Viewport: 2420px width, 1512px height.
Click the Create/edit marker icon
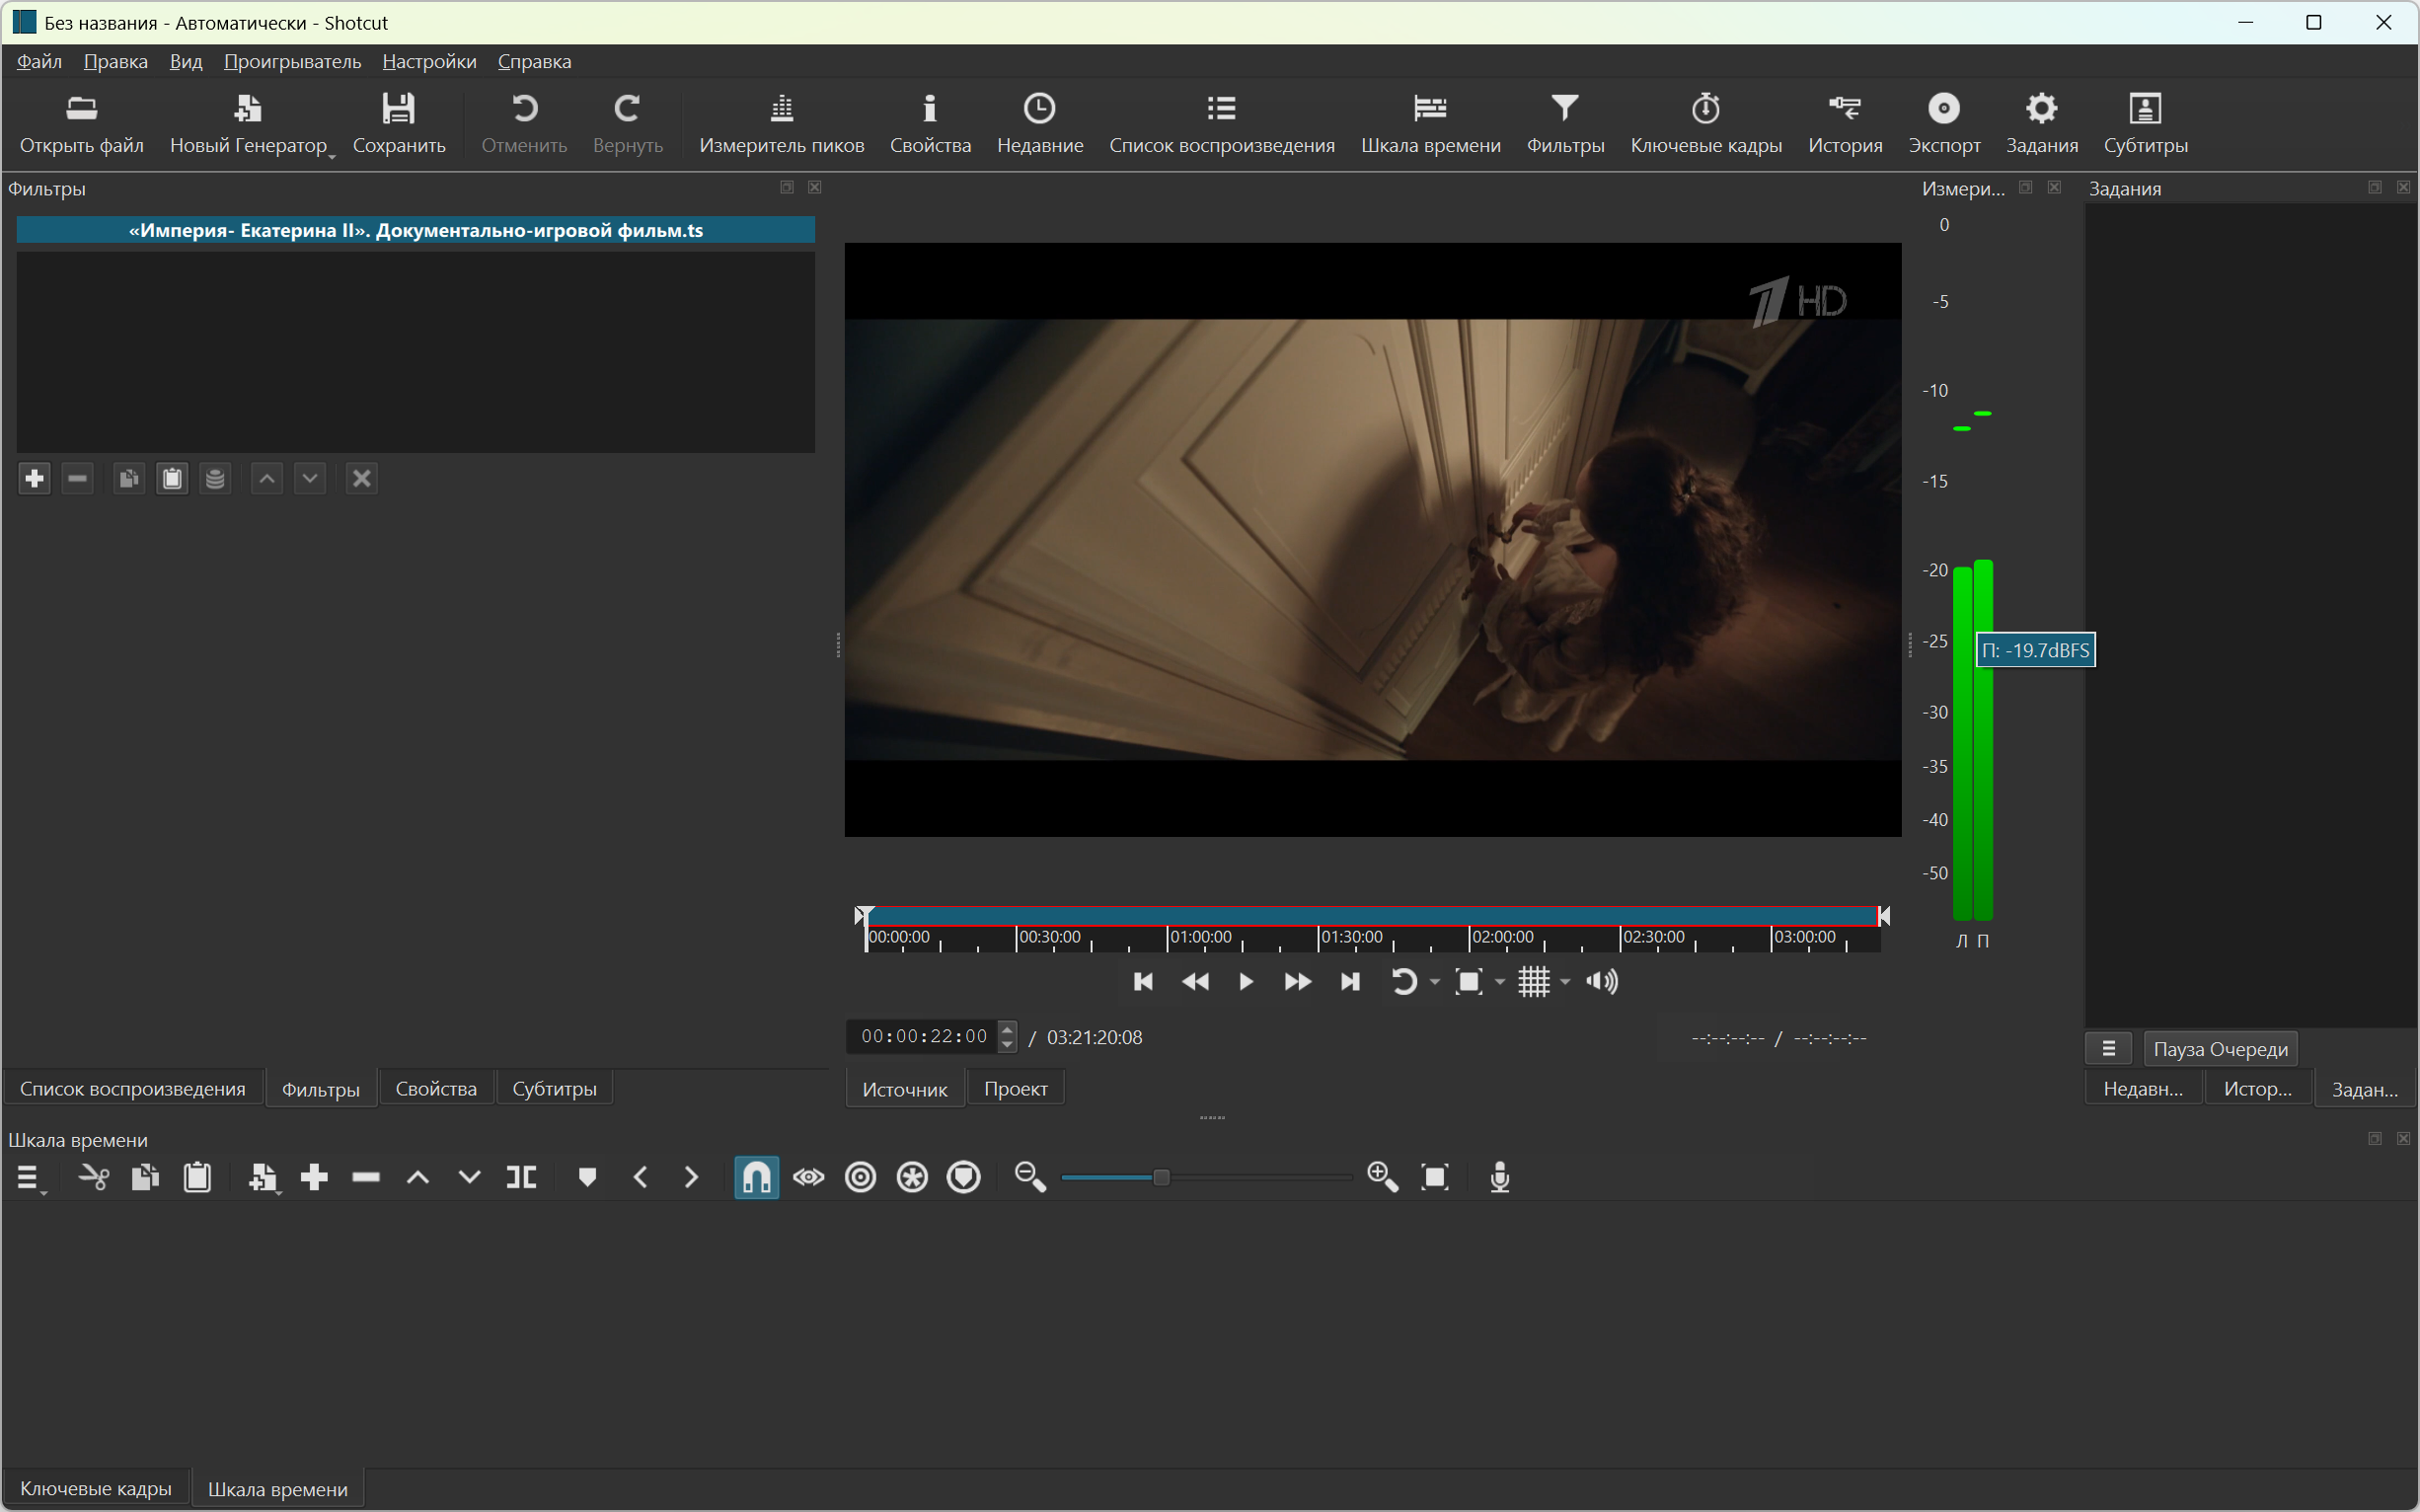click(587, 1177)
